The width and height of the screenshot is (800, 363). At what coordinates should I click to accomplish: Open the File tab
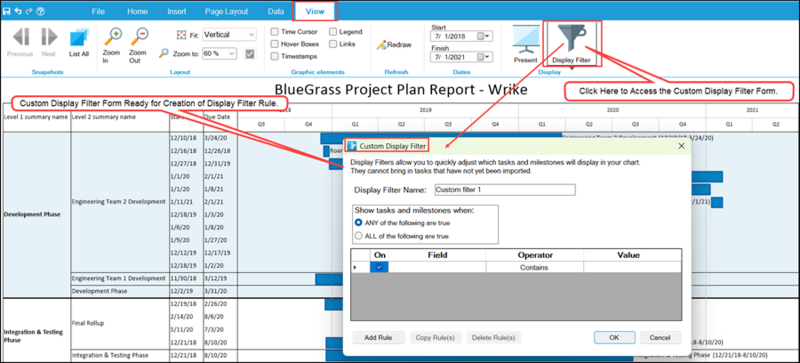98,11
